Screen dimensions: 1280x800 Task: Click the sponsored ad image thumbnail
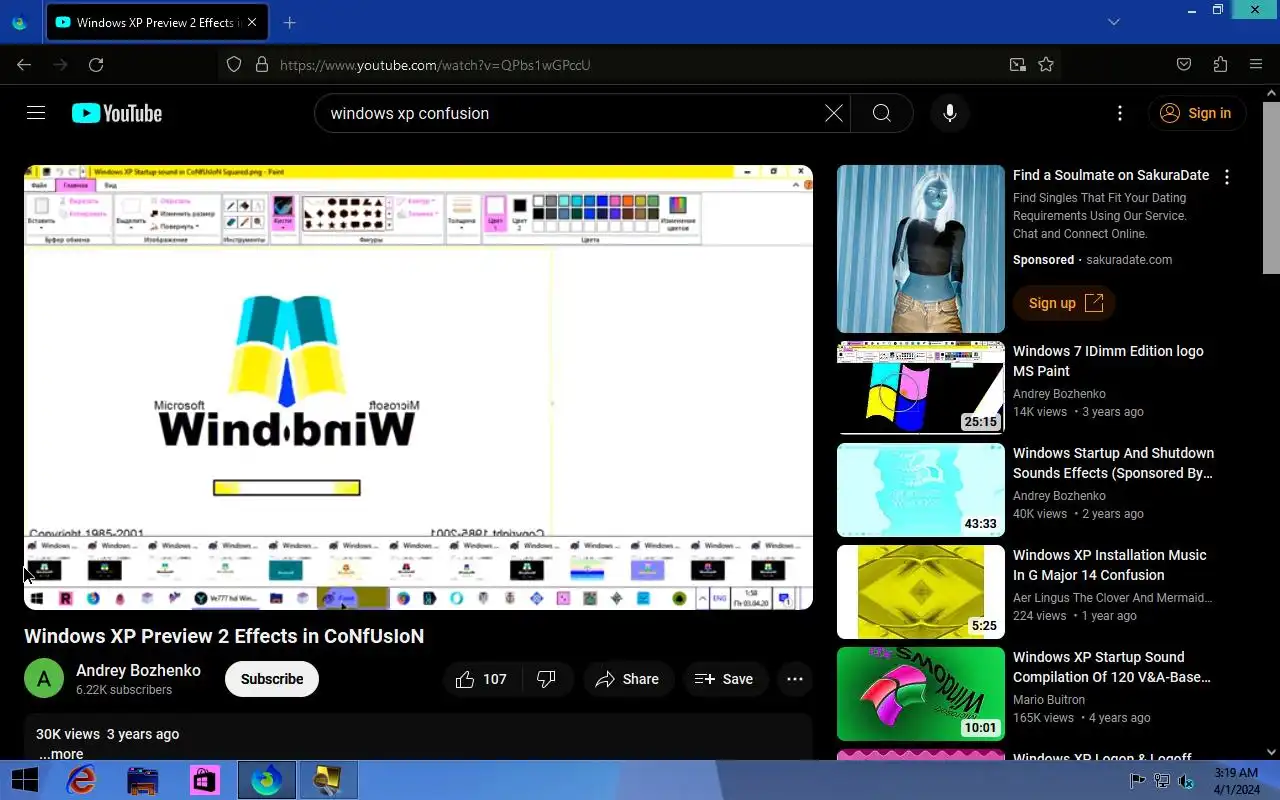pyautogui.click(x=921, y=249)
